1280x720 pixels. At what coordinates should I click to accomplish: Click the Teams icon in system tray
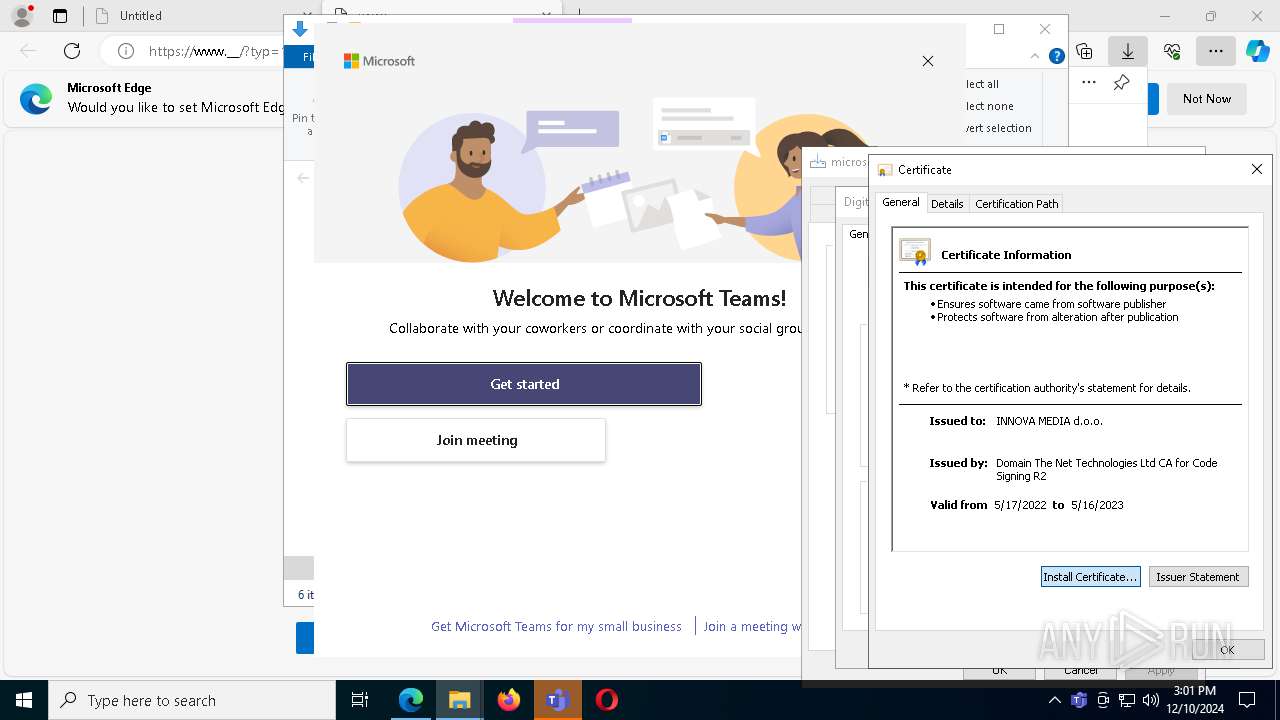tap(1078, 700)
